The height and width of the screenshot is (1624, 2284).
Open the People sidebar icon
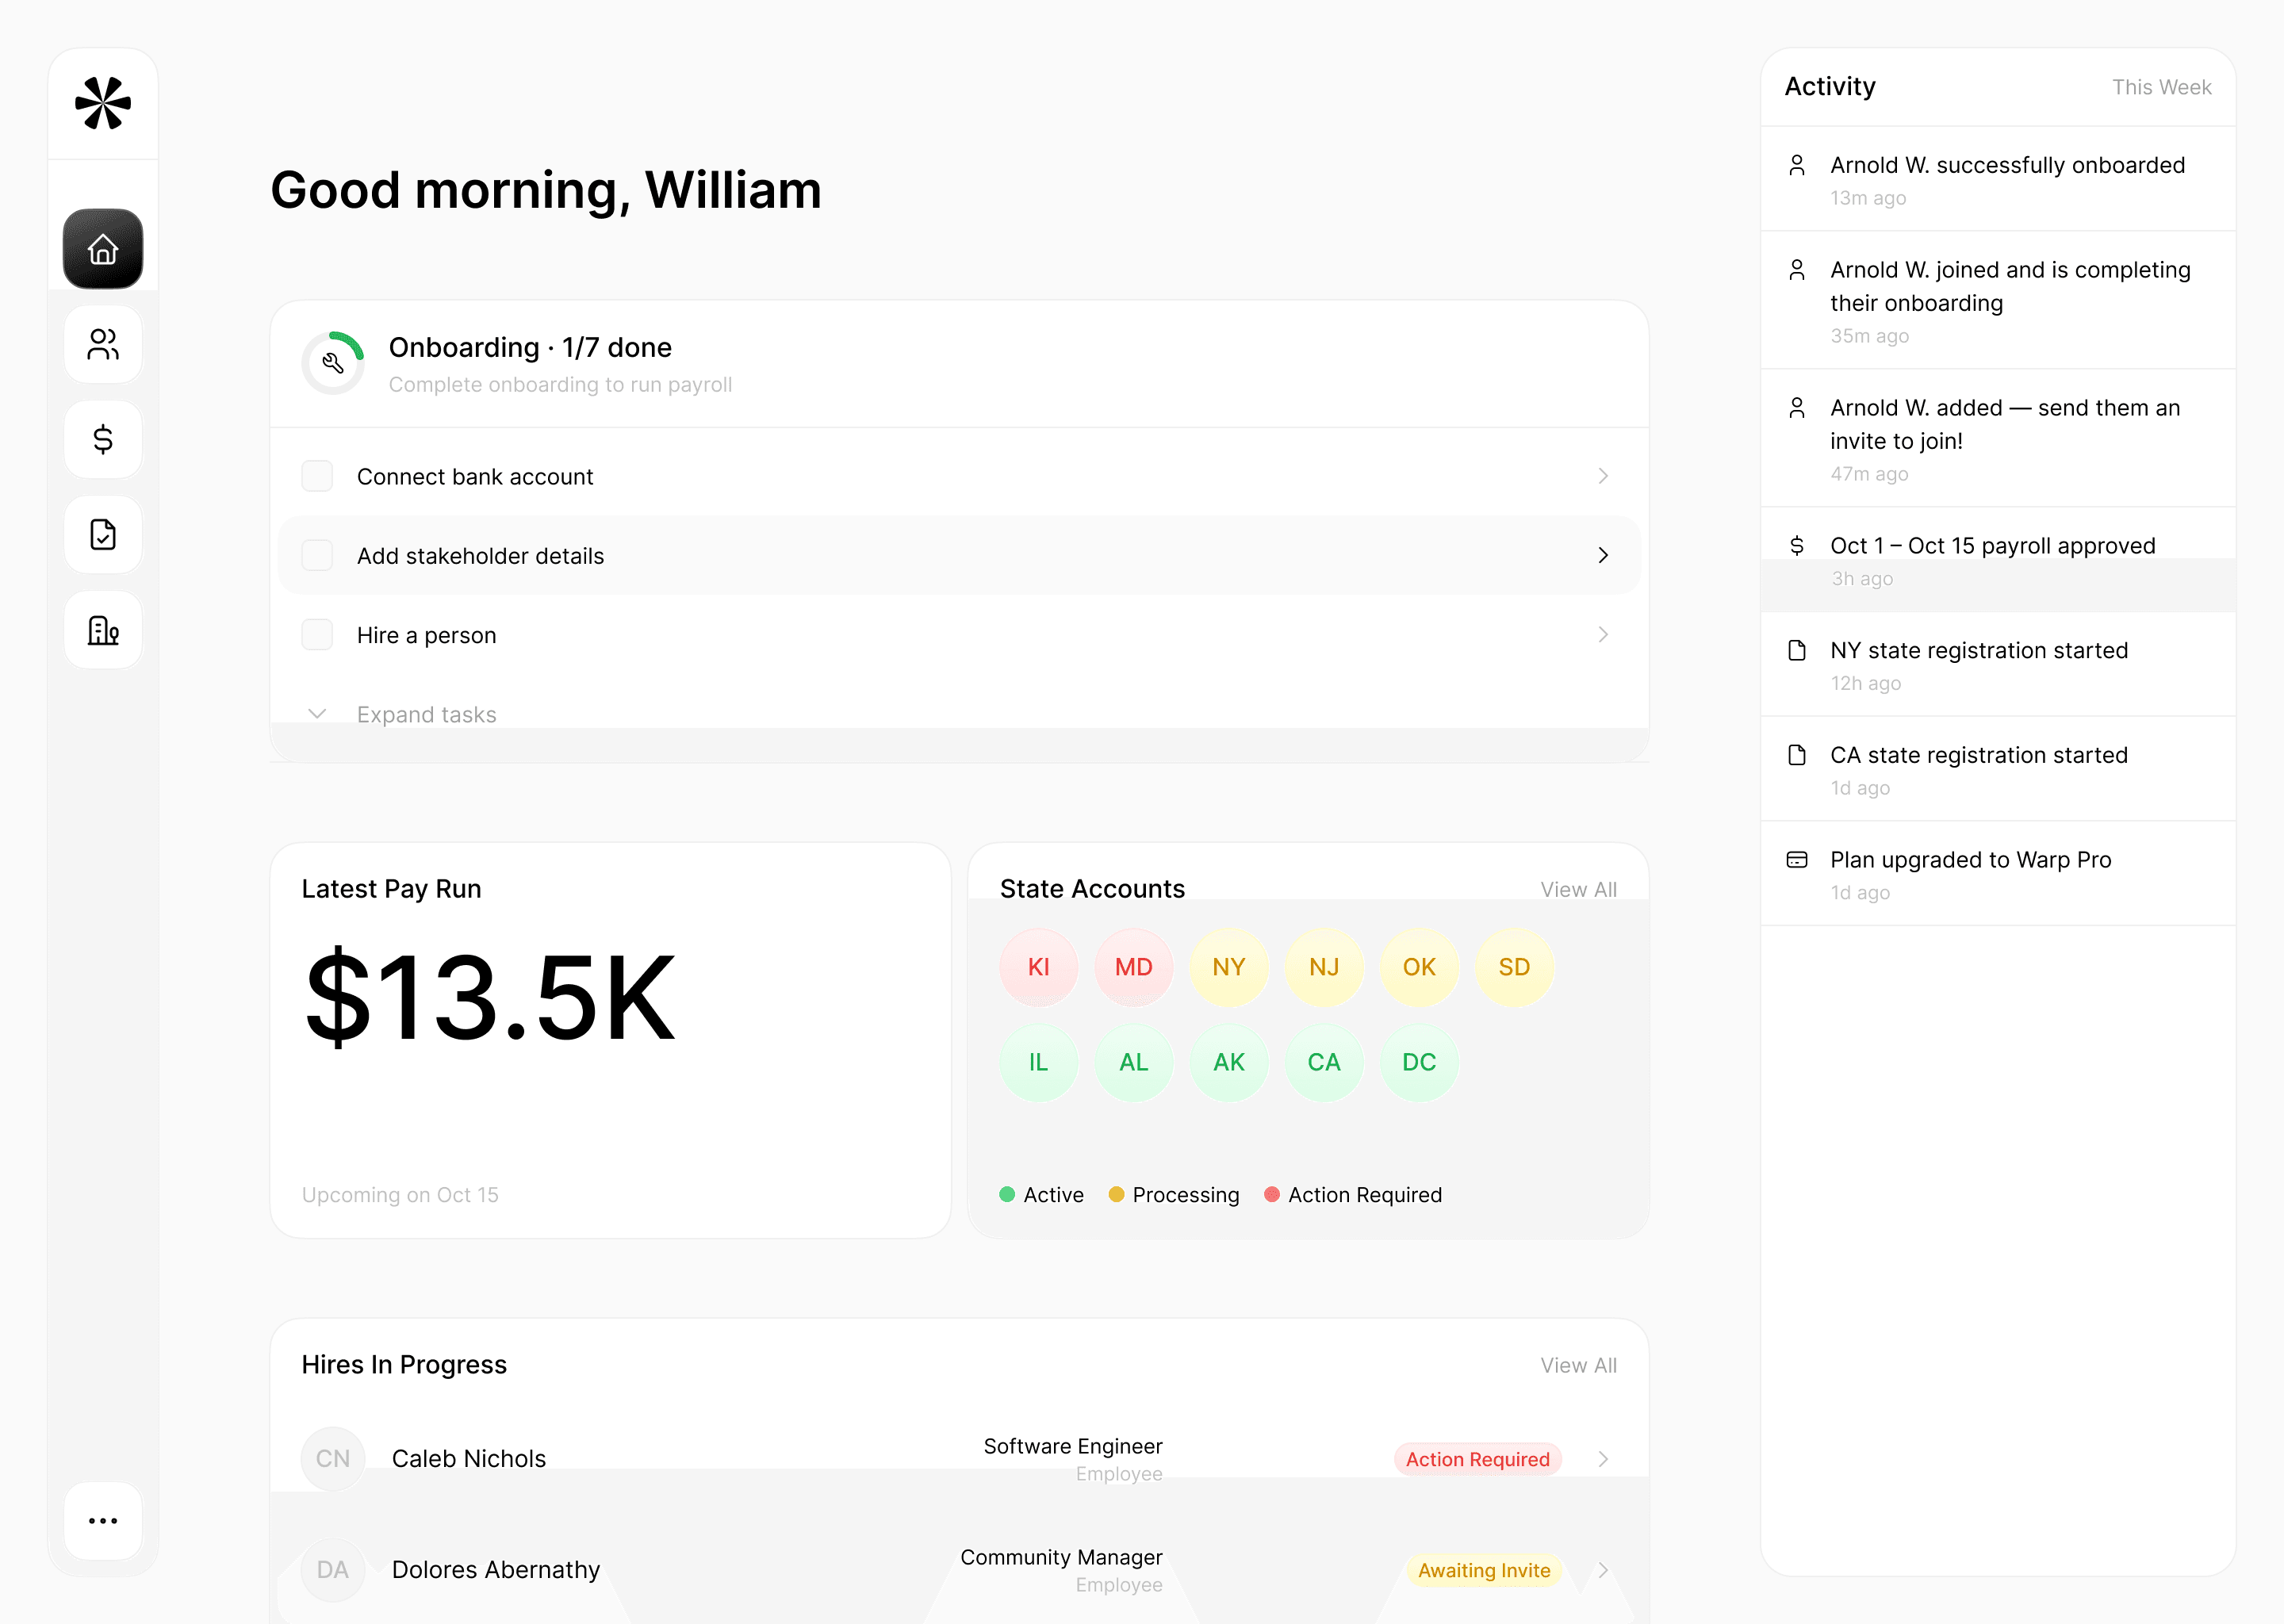coord(103,344)
